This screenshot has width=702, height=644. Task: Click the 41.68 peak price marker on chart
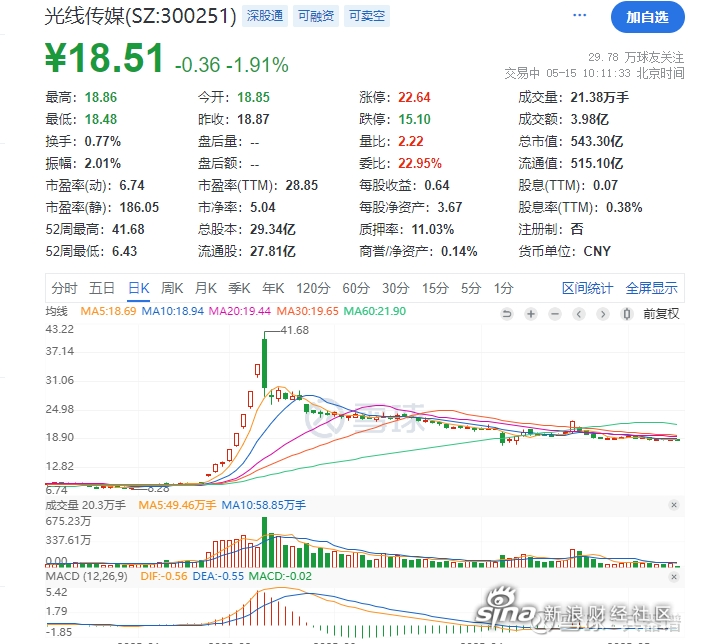click(295, 331)
